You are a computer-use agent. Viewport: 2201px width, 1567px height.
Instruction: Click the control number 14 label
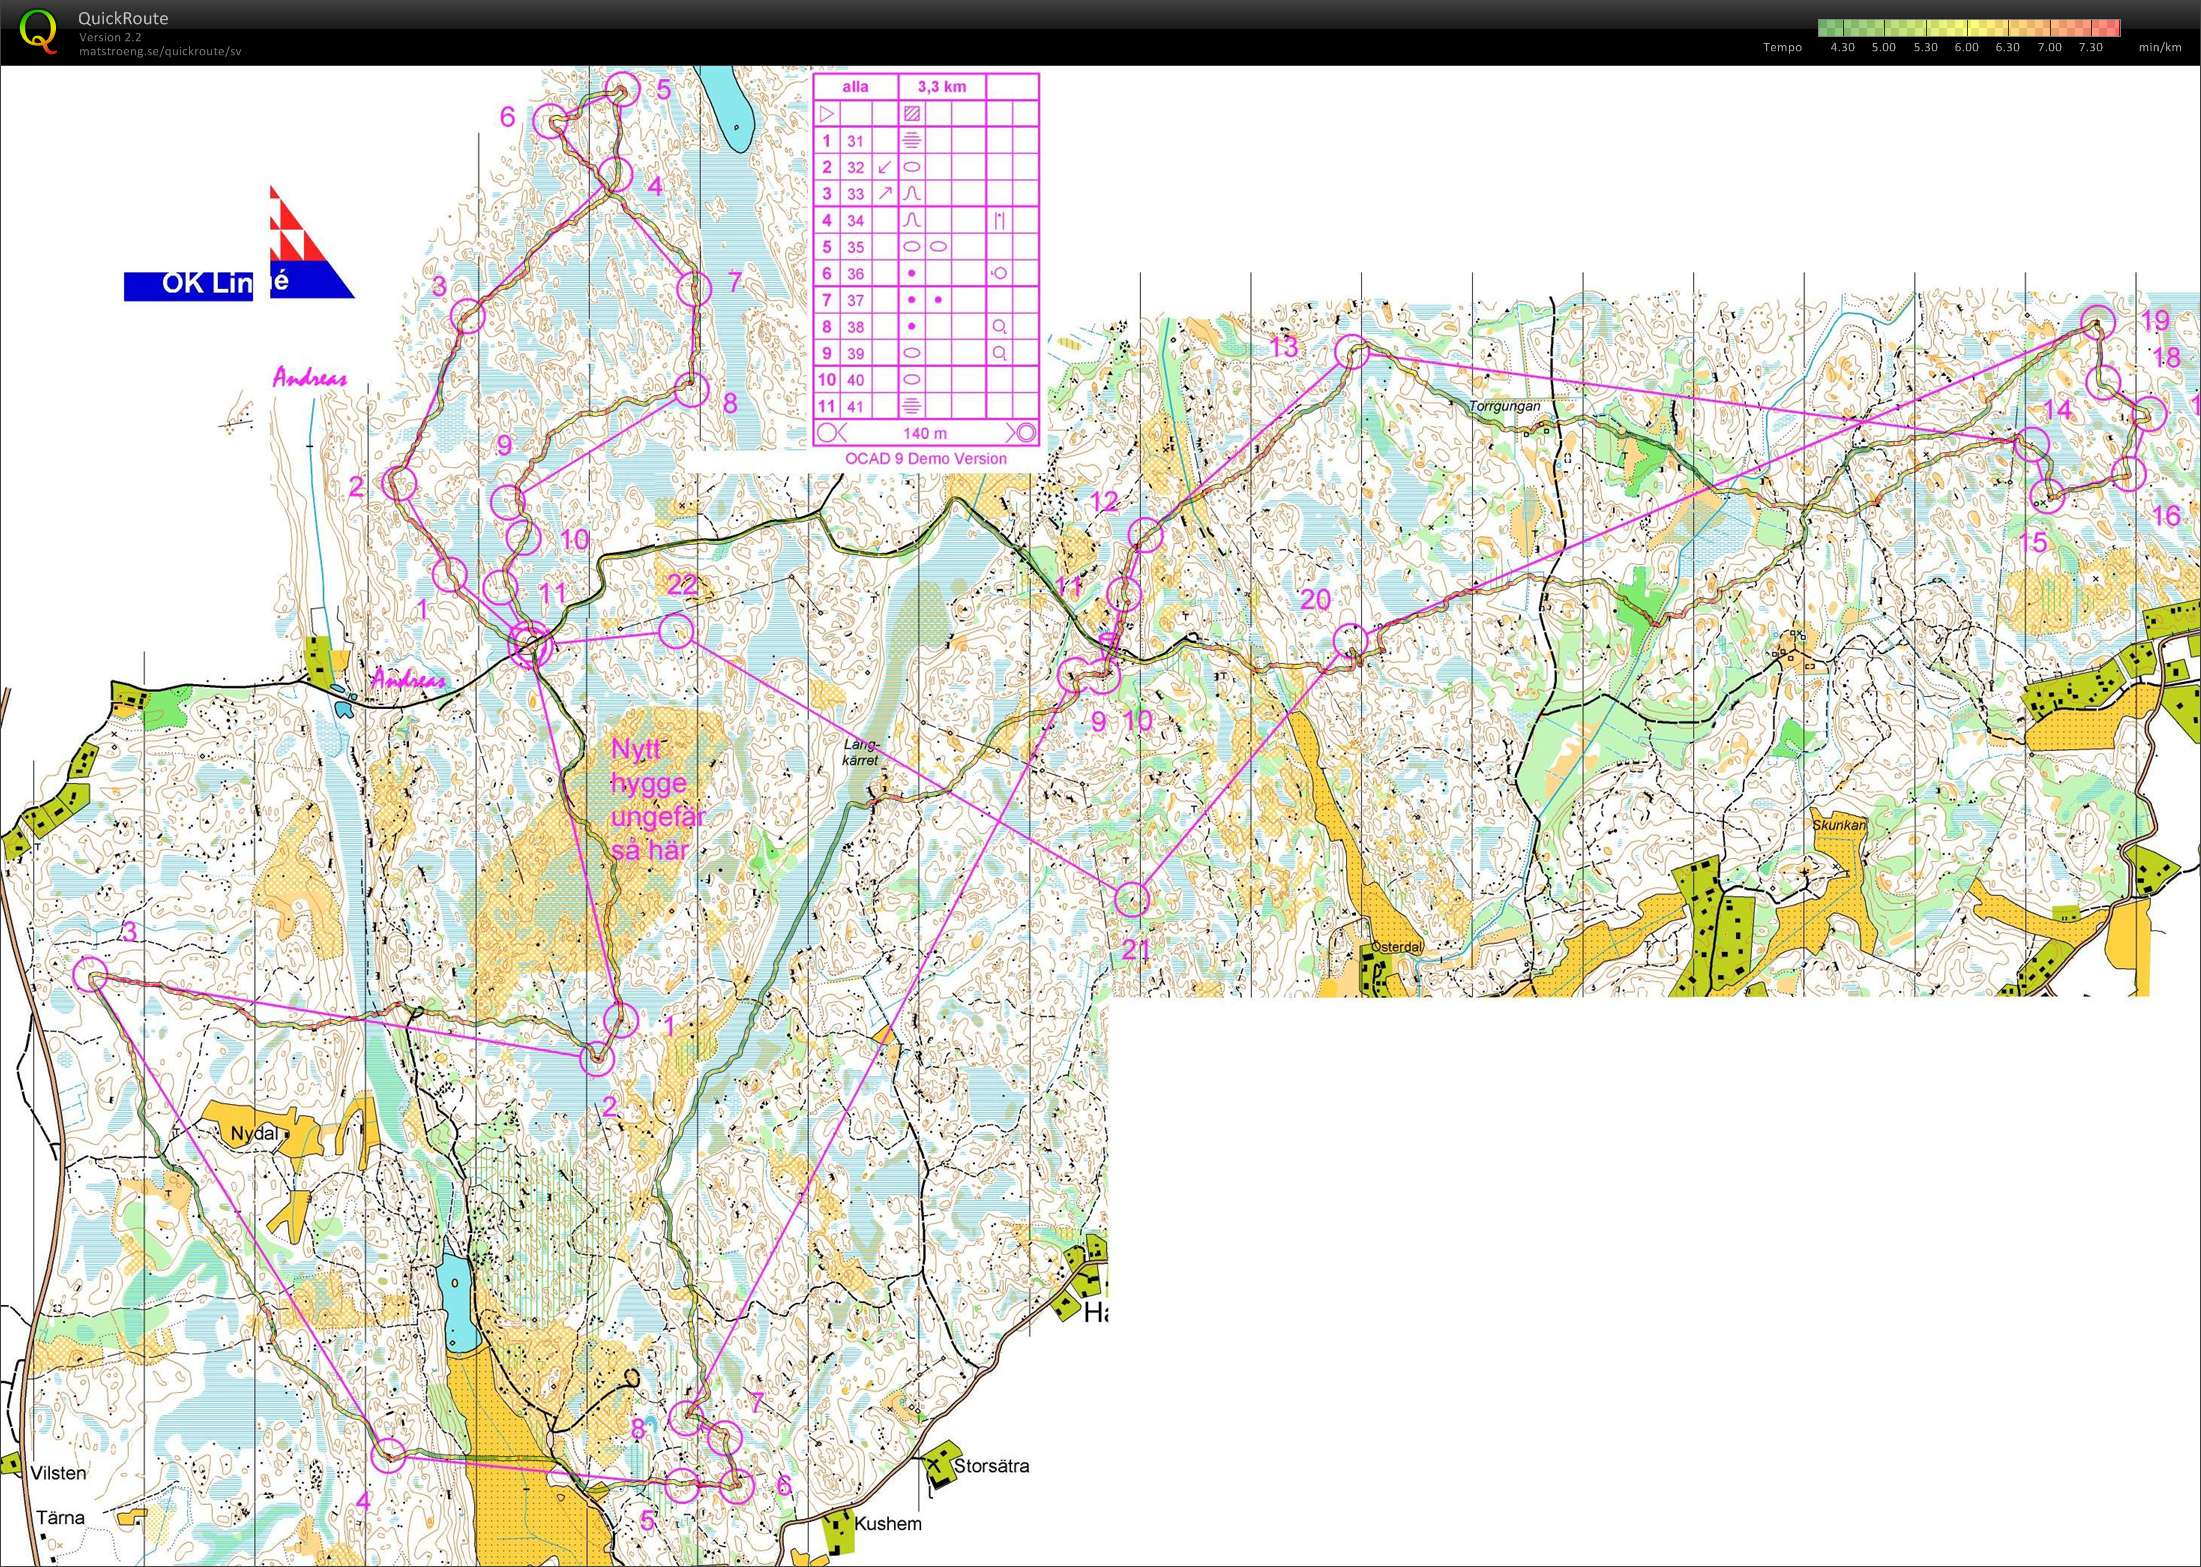[2058, 410]
